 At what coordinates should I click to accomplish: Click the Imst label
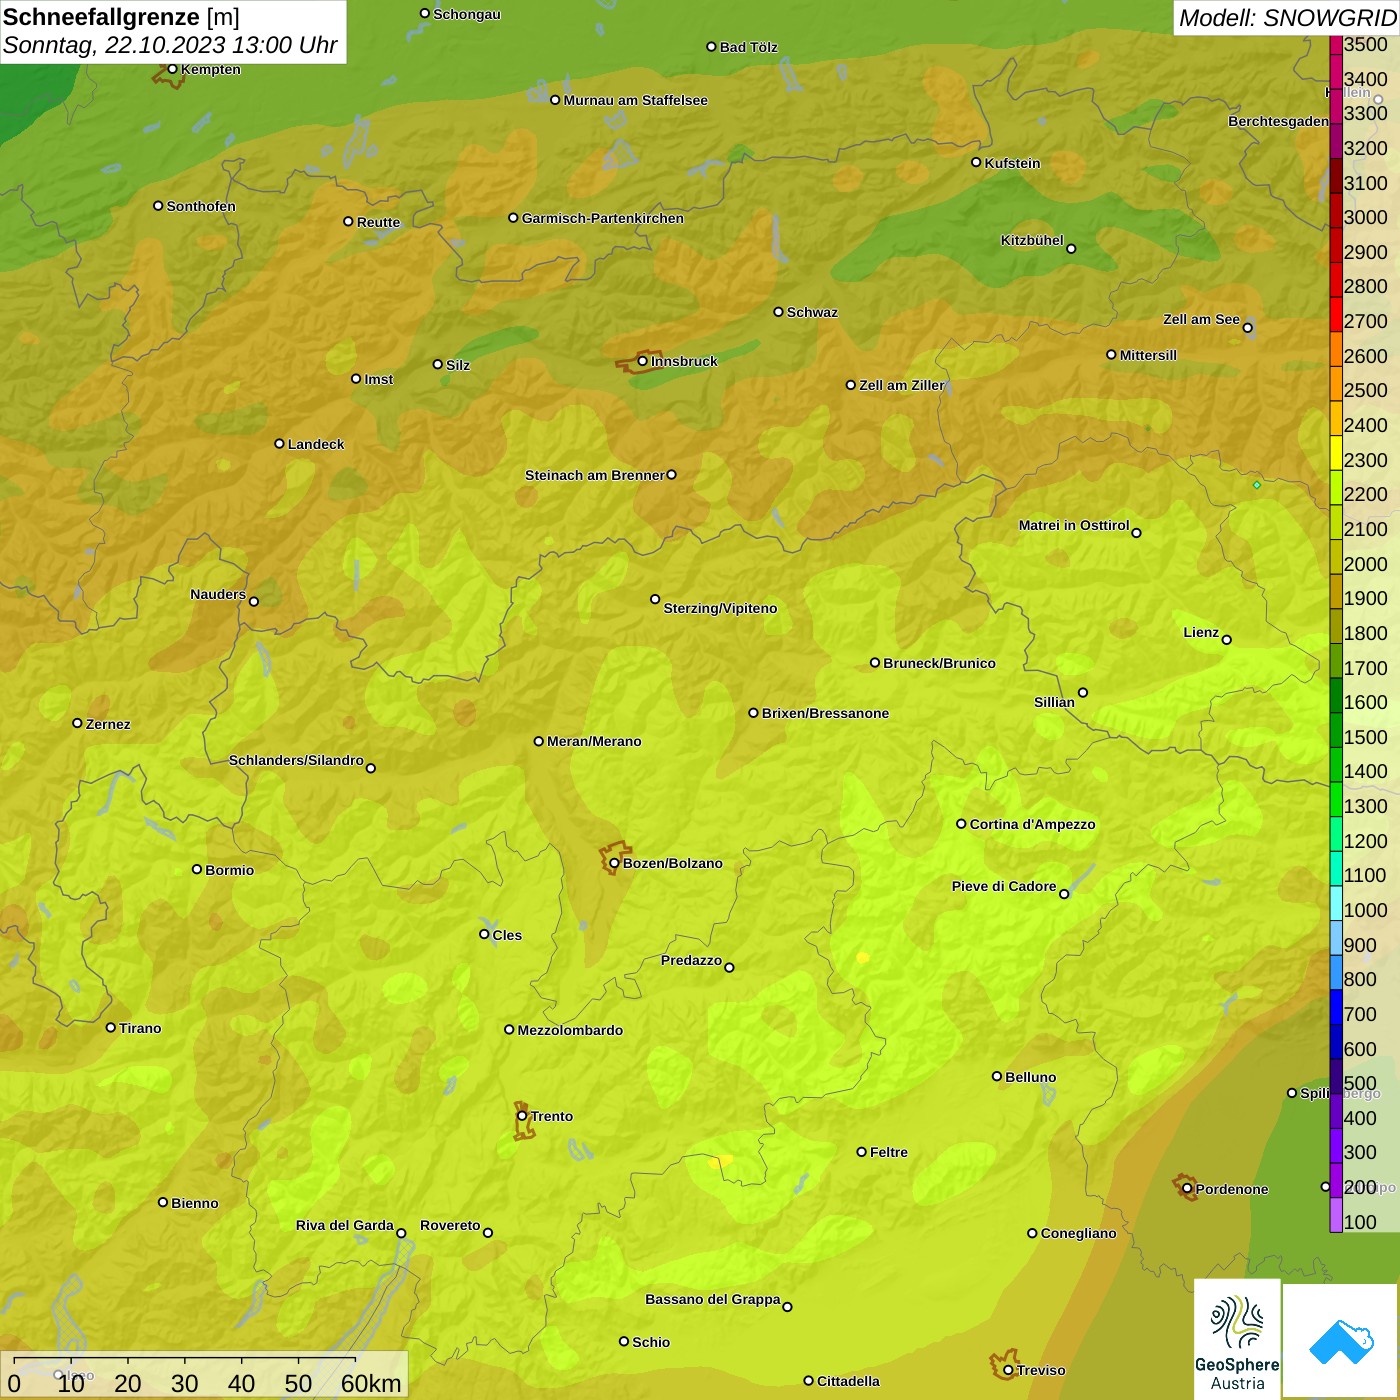[378, 379]
